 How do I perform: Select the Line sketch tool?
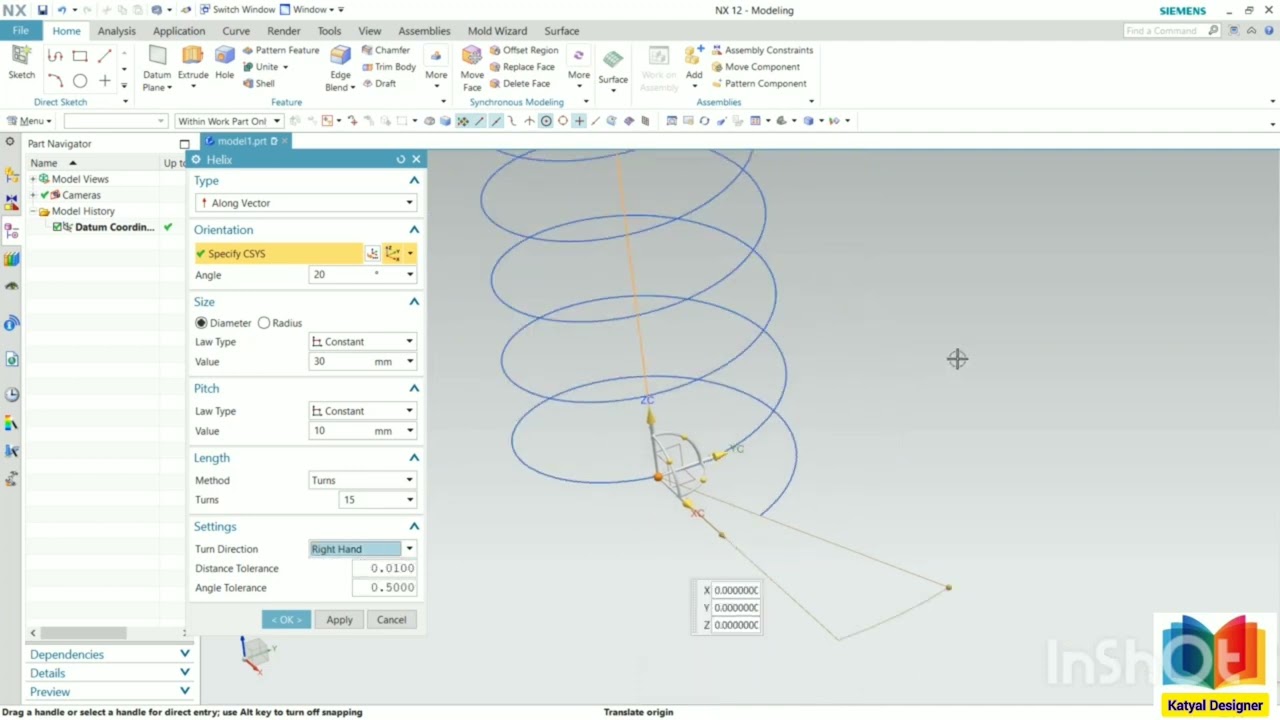coord(105,56)
